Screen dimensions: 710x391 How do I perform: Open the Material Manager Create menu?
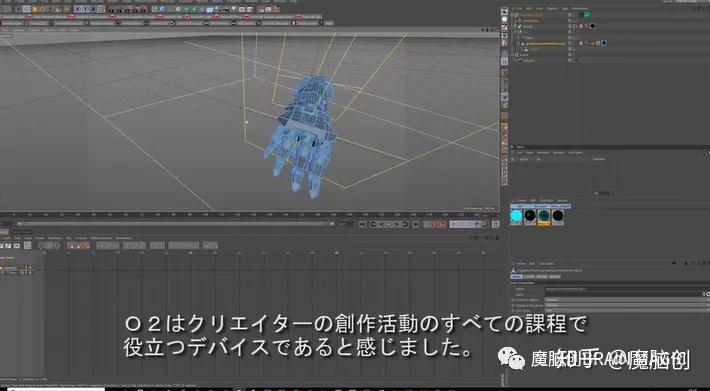[x=521, y=200]
